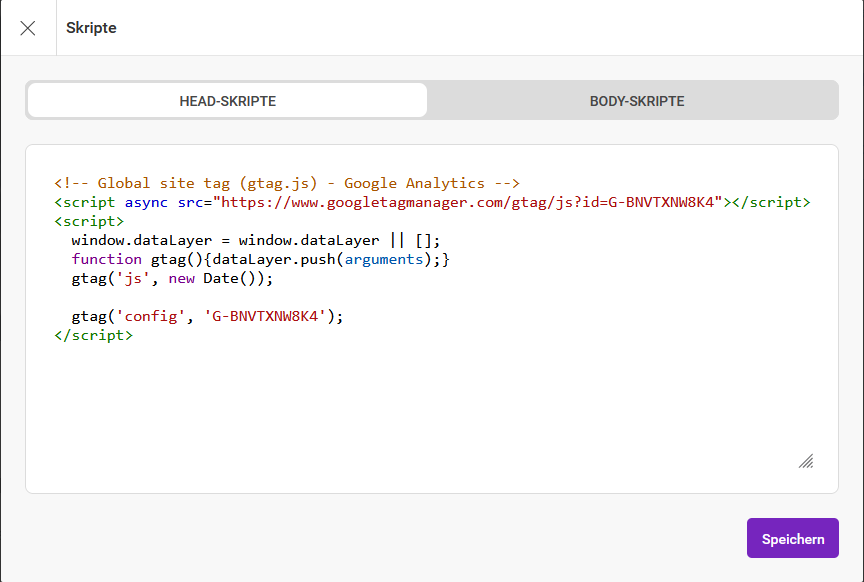Place cursor in the Global site tag comment line

[287, 183]
